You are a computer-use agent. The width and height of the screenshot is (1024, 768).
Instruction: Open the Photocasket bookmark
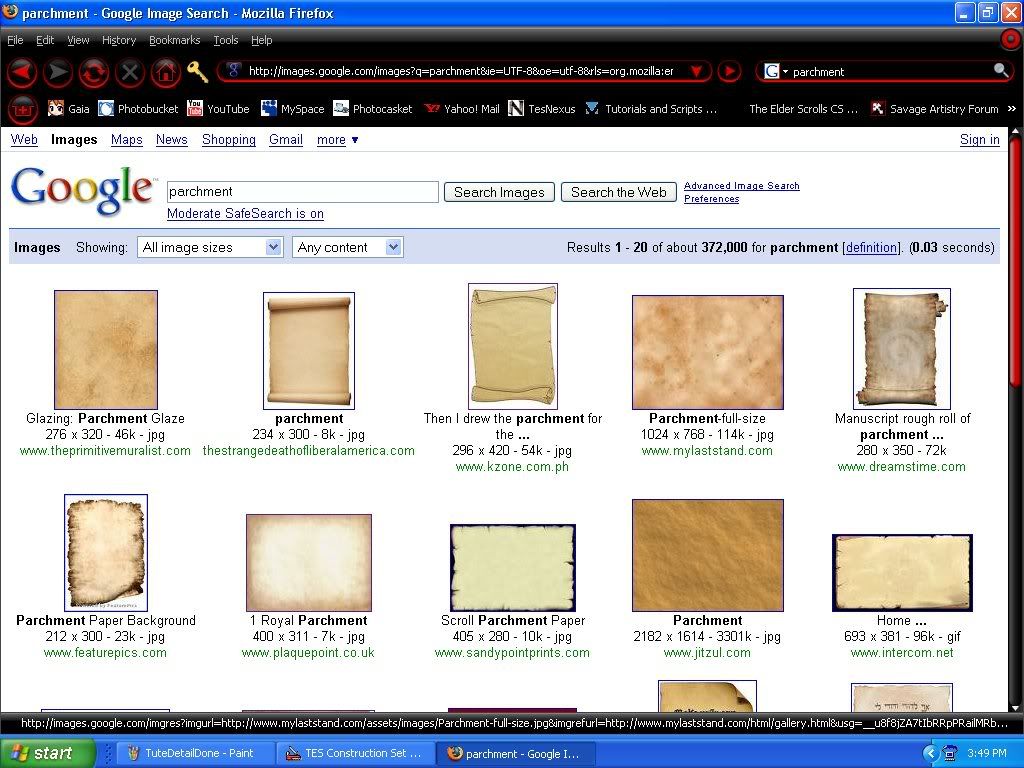coord(372,109)
